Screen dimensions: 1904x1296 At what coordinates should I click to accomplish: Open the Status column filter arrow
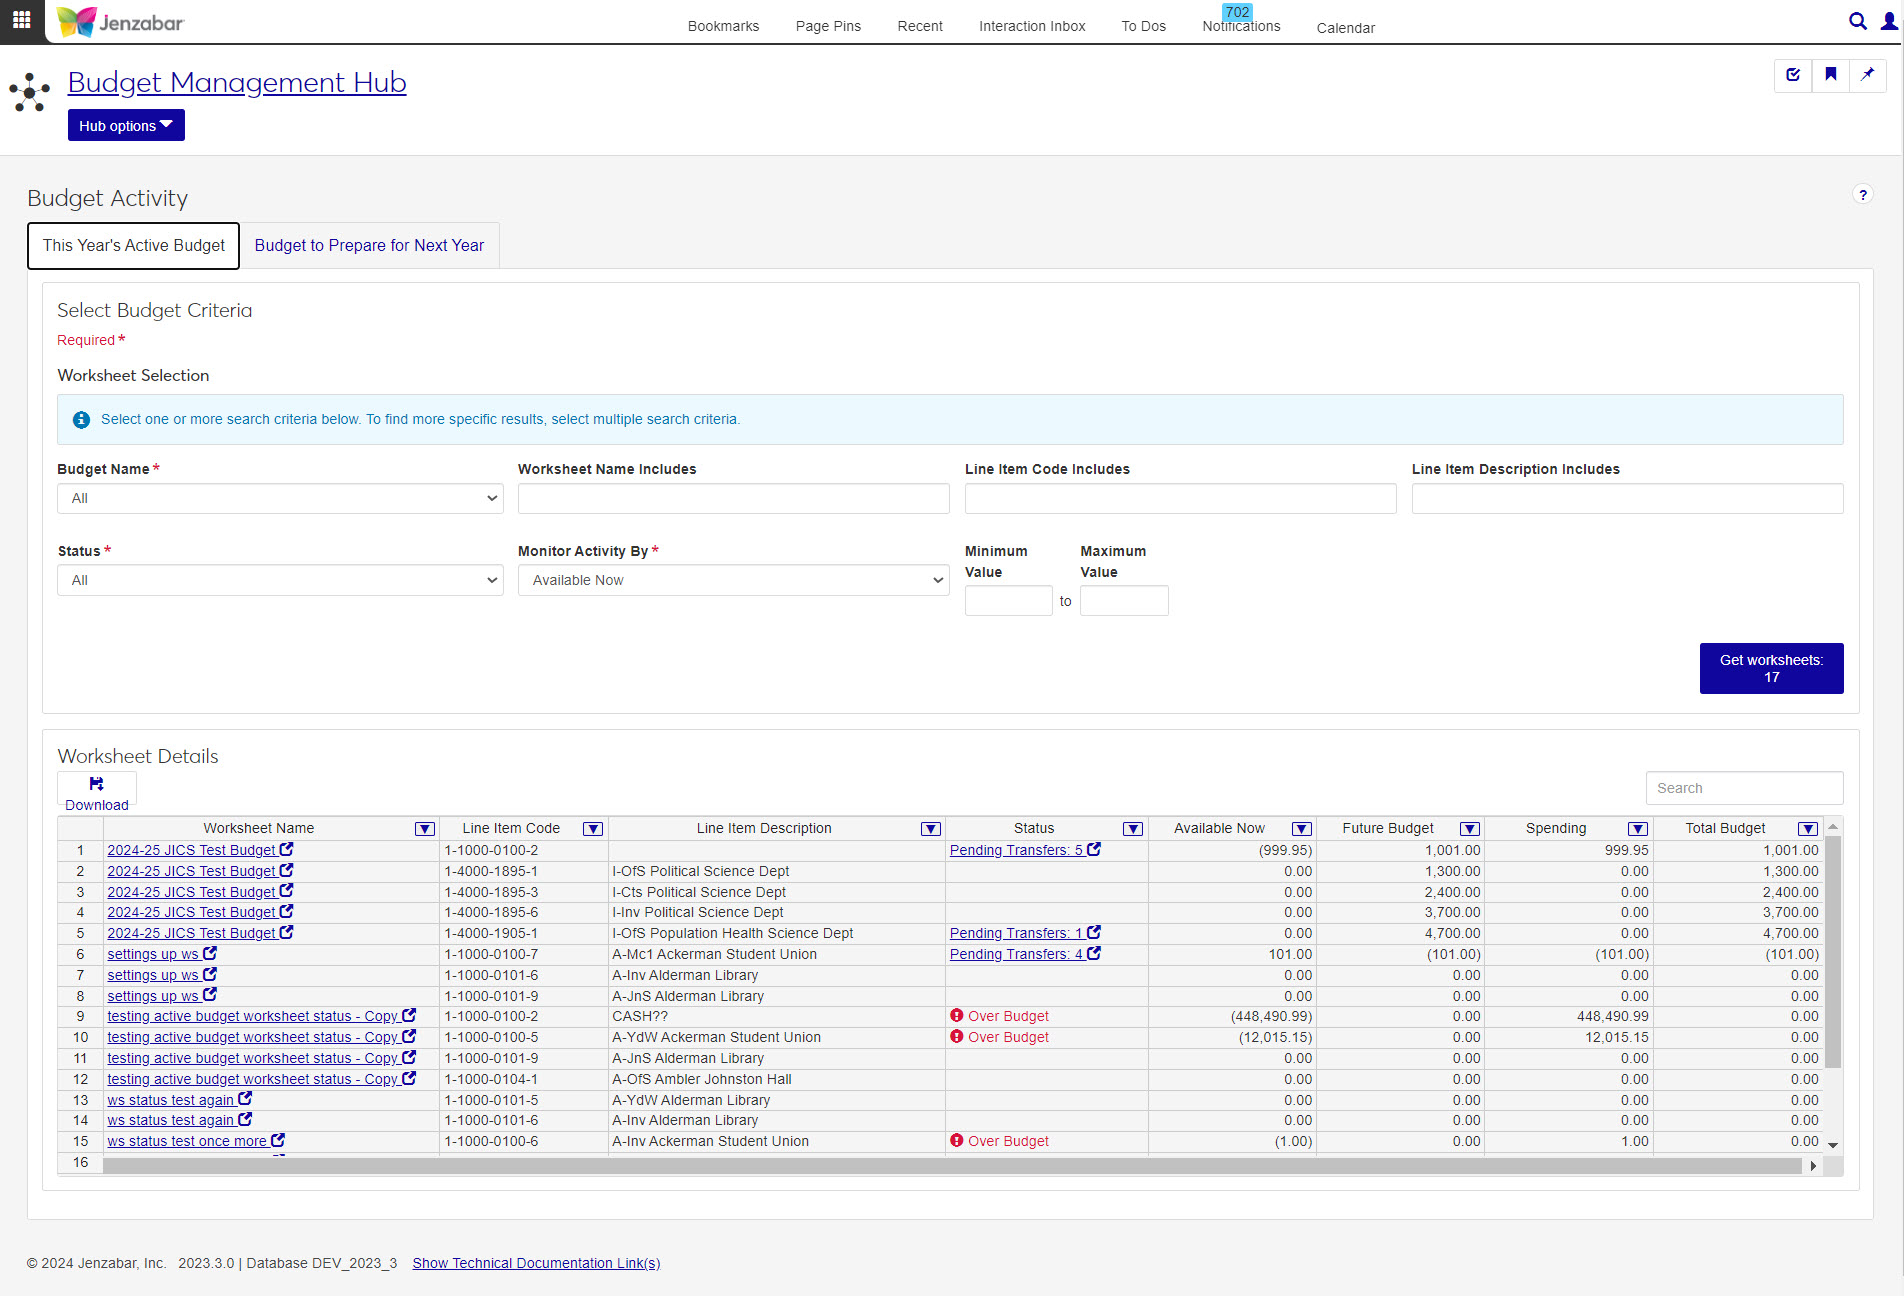1132,829
